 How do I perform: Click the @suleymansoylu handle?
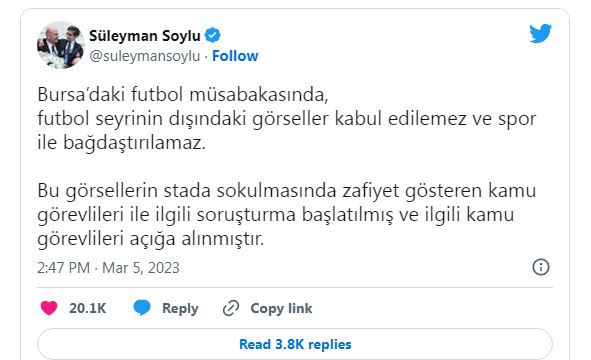tap(145, 56)
